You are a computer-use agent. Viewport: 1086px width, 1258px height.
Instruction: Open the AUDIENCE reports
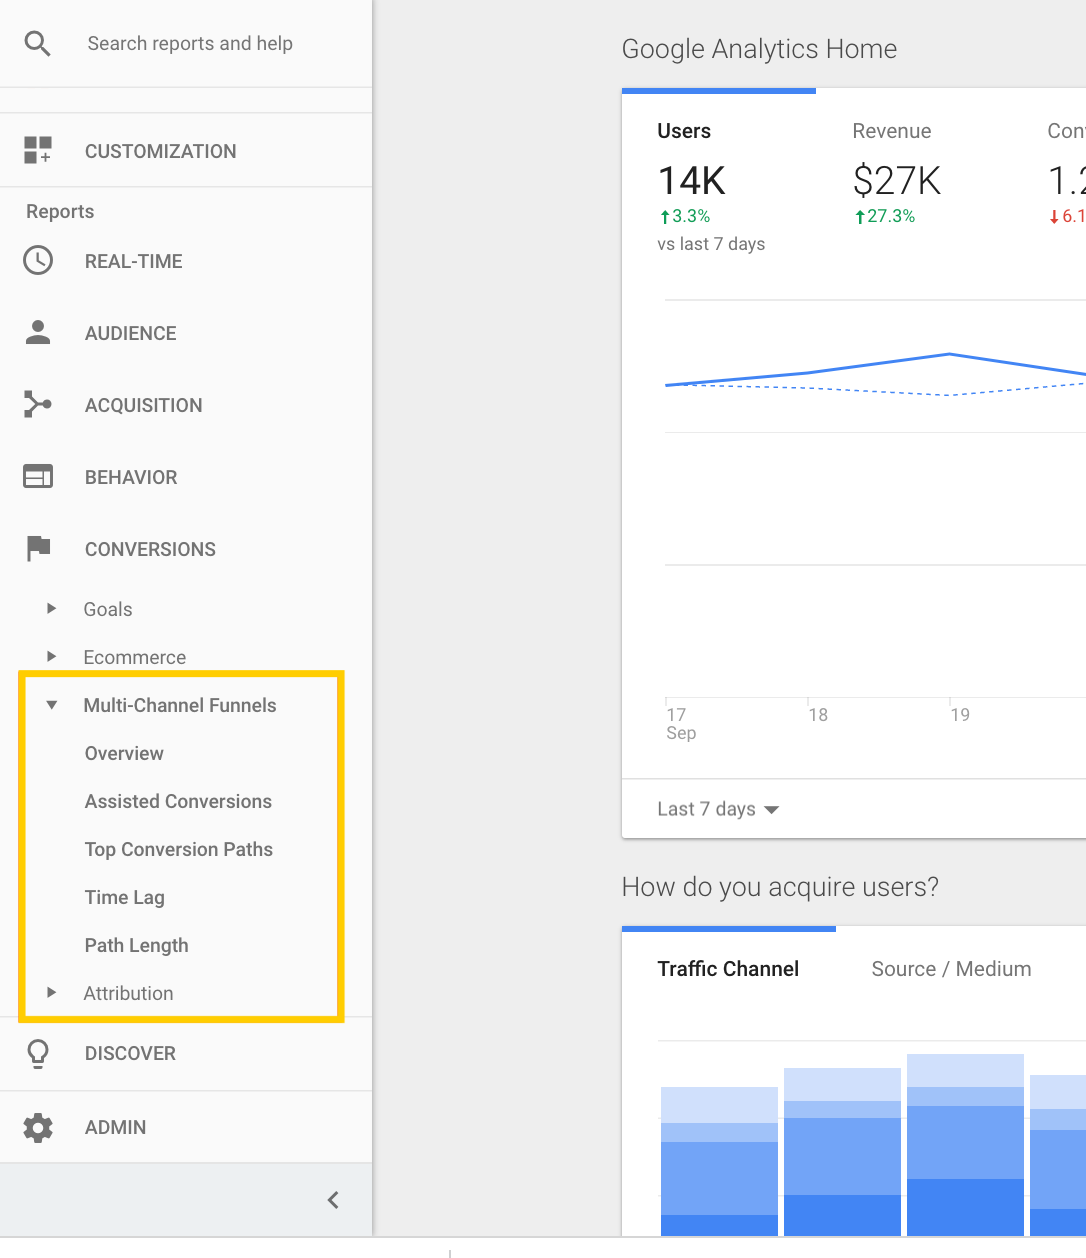130,333
